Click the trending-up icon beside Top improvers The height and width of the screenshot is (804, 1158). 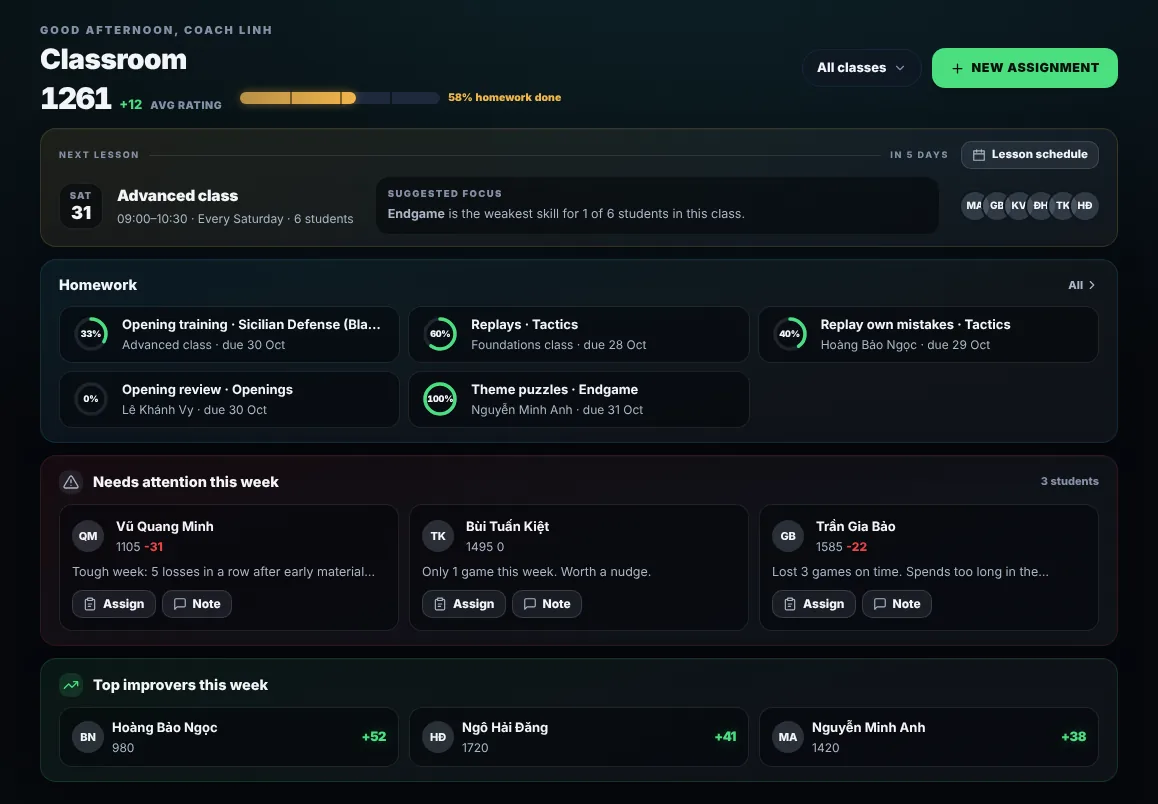[71, 685]
